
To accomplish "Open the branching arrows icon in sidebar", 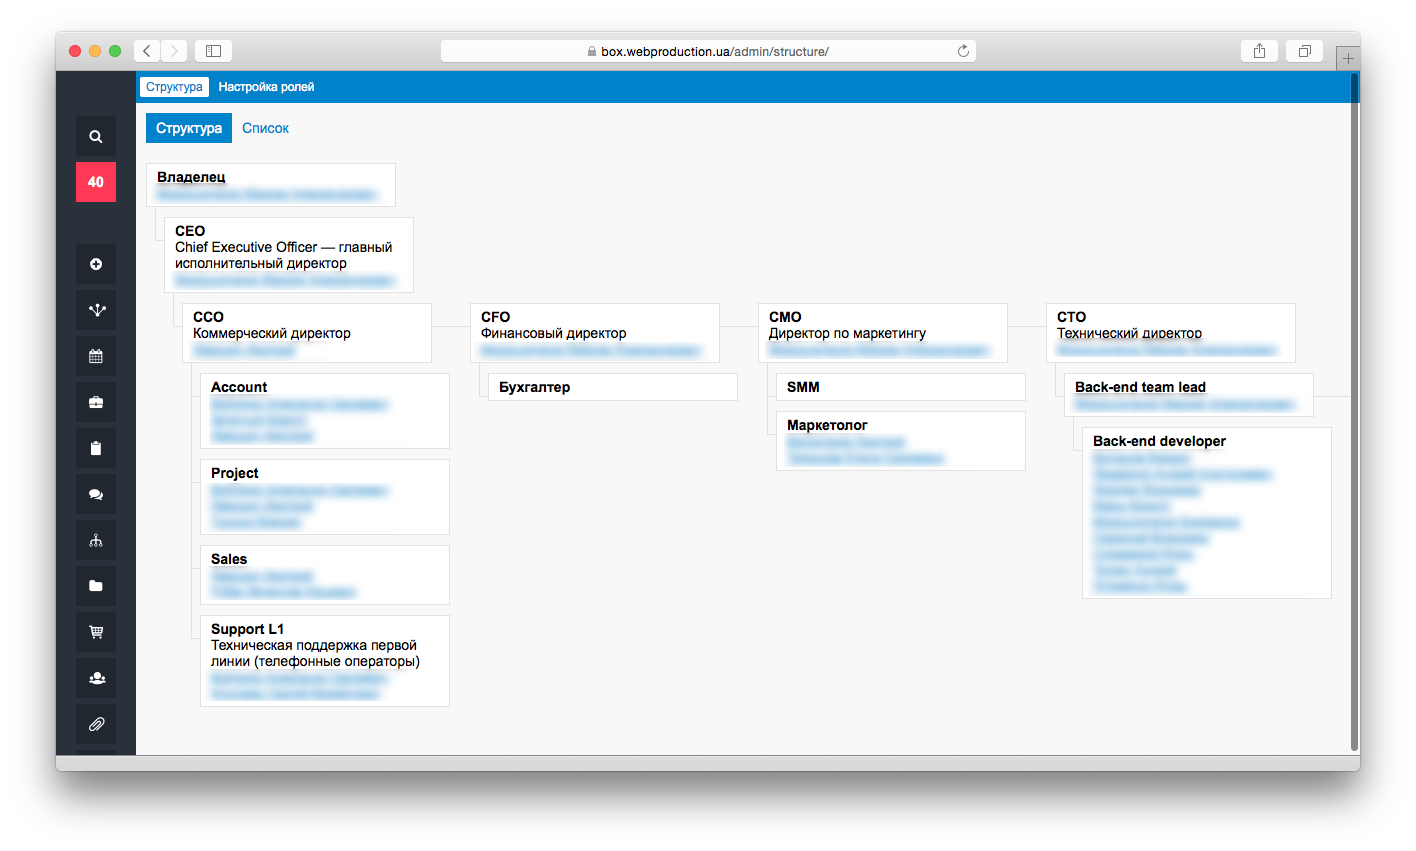I will pos(96,310).
